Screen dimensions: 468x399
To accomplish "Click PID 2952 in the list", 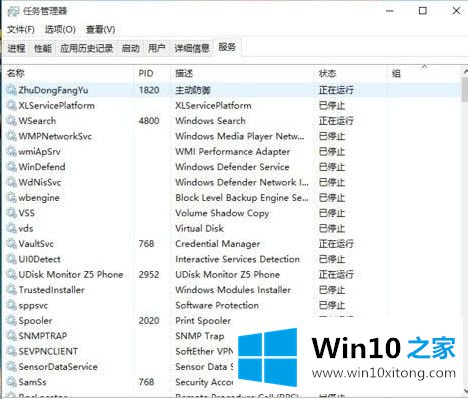I will tap(149, 274).
